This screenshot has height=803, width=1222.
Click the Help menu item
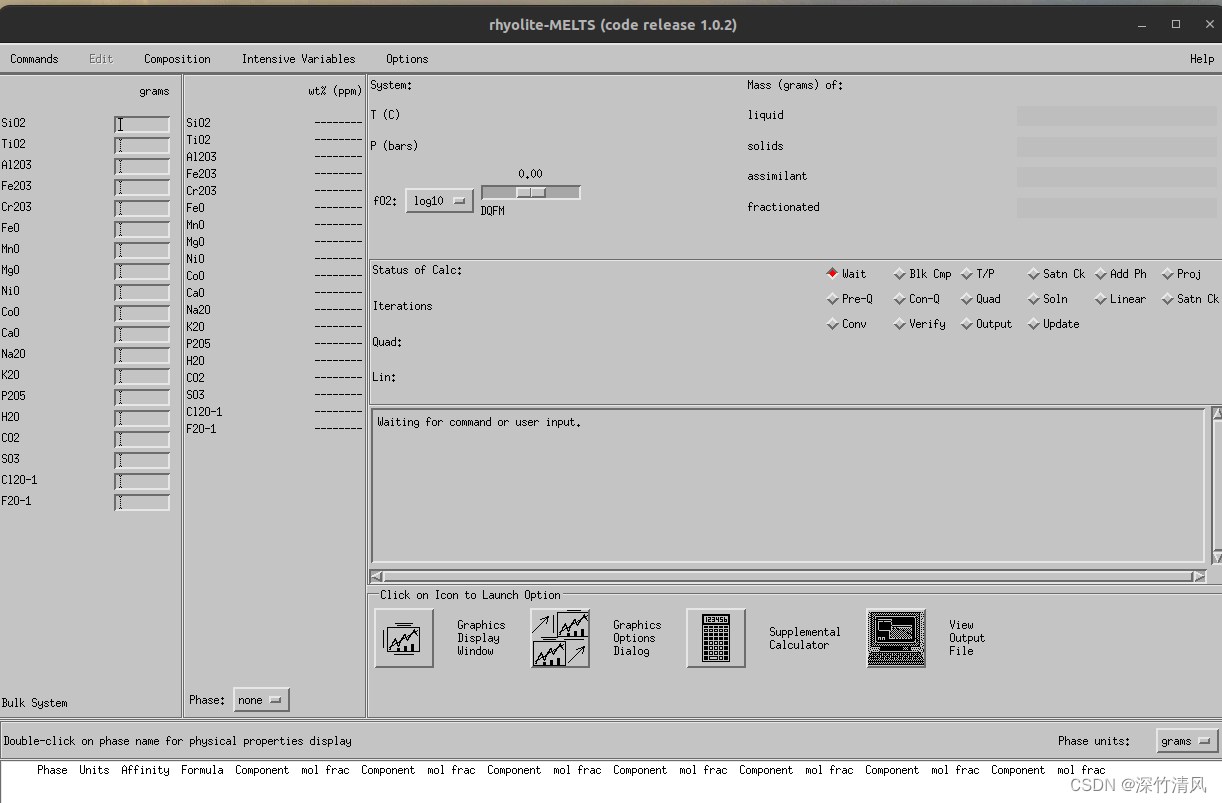pyautogui.click(x=1201, y=59)
